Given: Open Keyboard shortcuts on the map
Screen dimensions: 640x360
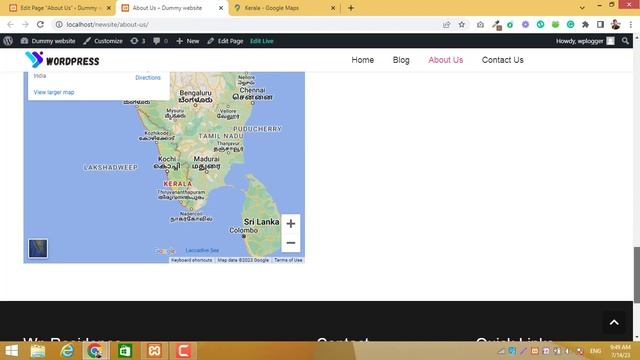Looking at the screenshot, I should click(x=191, y=260).
